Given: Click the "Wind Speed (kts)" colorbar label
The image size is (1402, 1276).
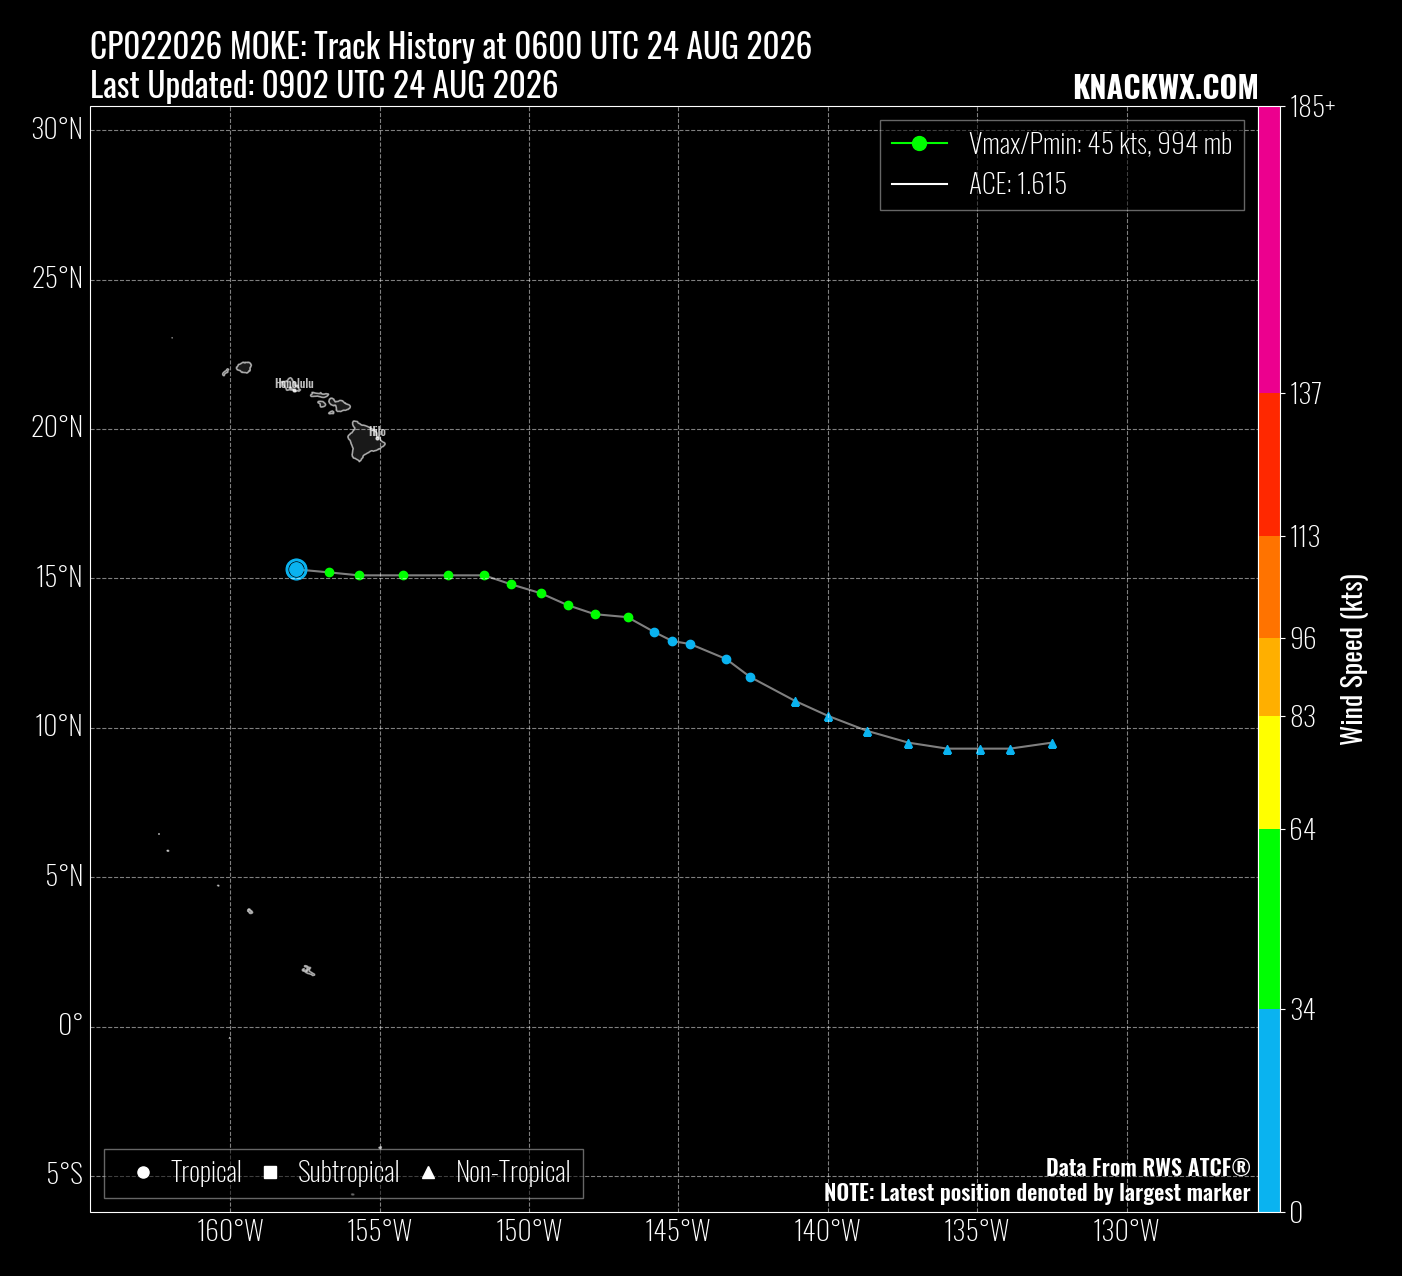Looking at the screenshot, I should pos(1352,660).
